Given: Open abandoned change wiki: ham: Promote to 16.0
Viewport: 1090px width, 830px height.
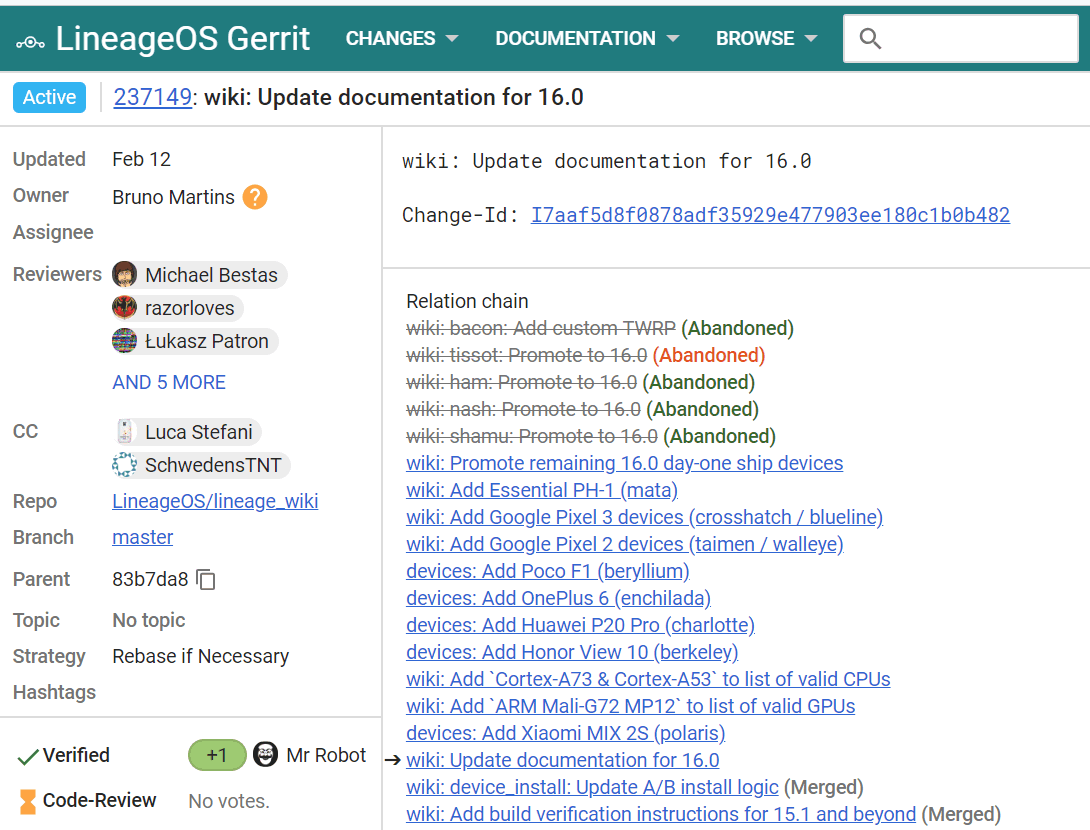Looking at the screenshot, I should pos(521,382).
